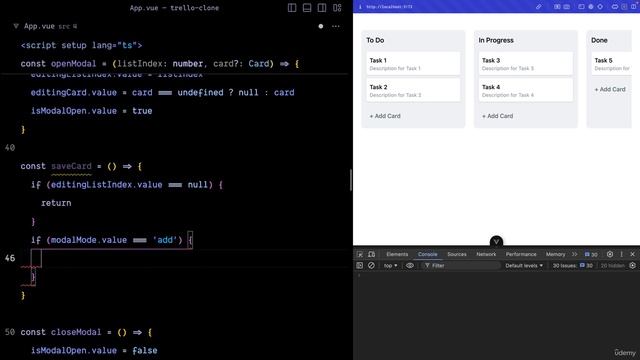
Task: Open the Customize Layout icon in VS Code
Action: (337, 8)
